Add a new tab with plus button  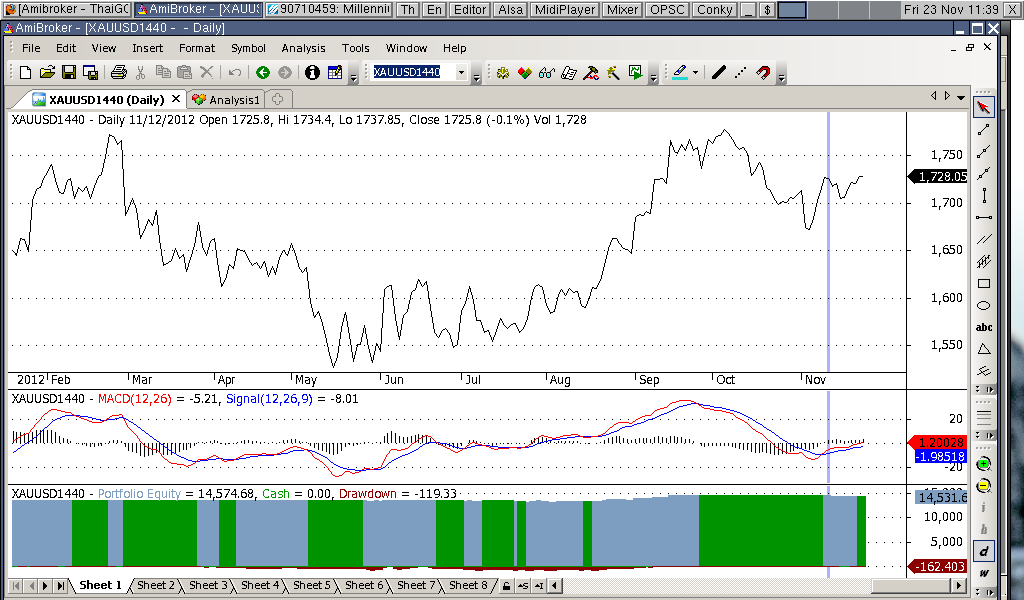tap(278, 99)
